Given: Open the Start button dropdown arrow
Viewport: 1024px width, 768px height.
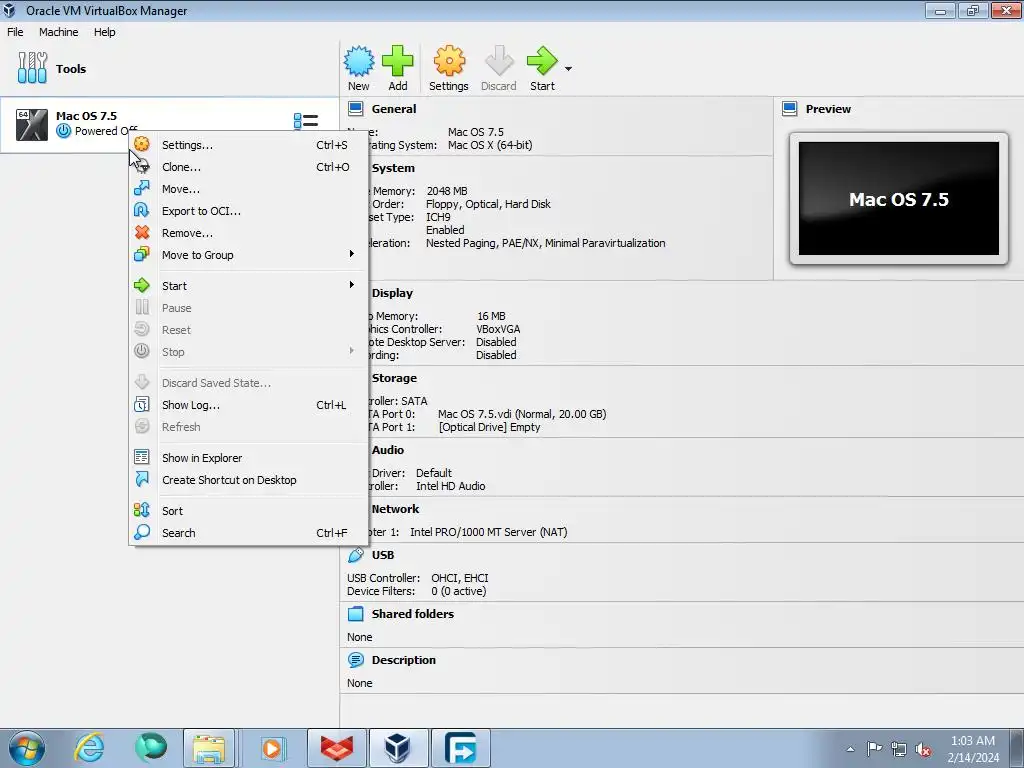Looking at the screenshot, I should pos(568,69).
